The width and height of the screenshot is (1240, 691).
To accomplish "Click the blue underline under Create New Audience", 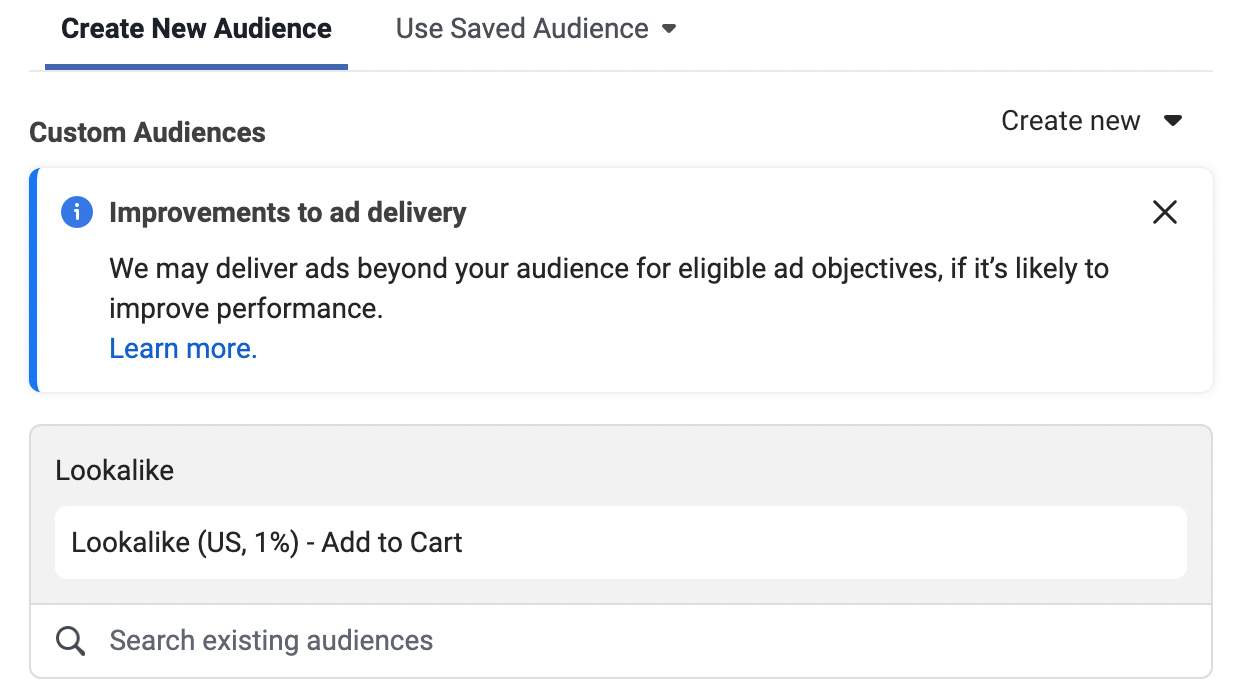I will (x=196, y=67).
